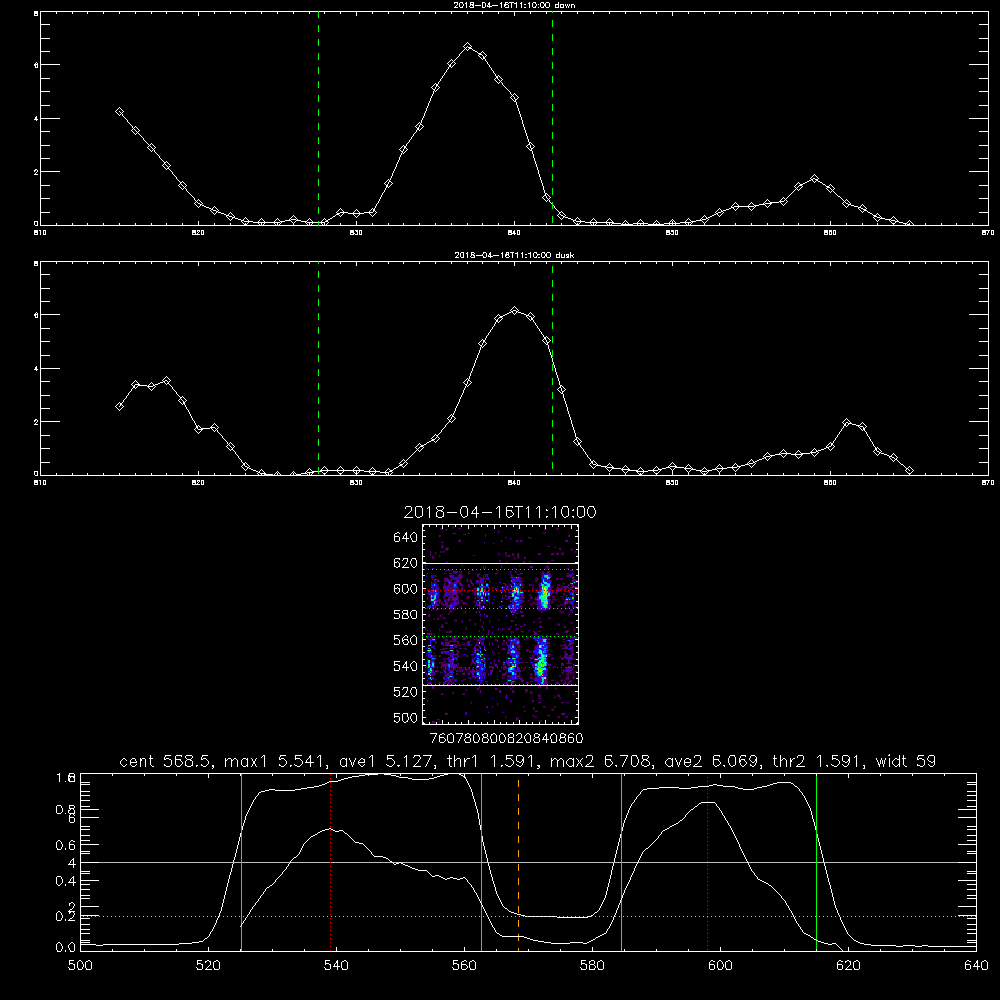Click the first data diamond of the dawn curve

[119, 112]
